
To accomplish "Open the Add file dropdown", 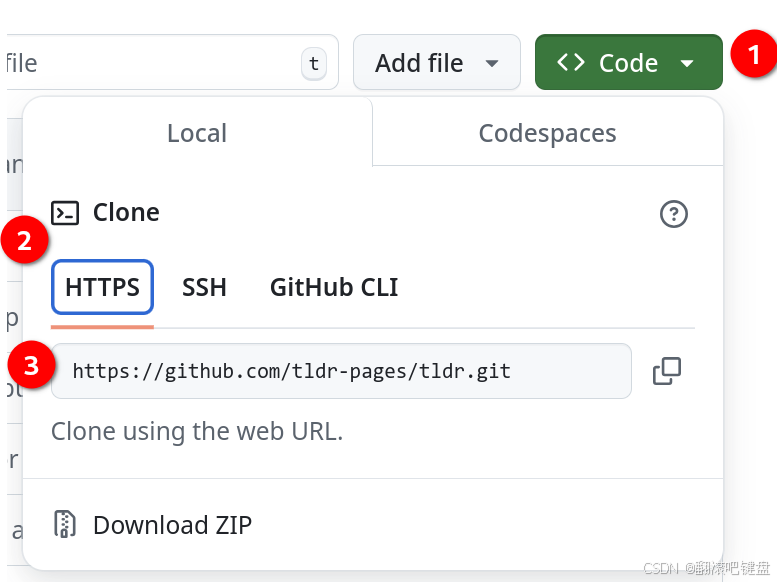I will [437, 62].
